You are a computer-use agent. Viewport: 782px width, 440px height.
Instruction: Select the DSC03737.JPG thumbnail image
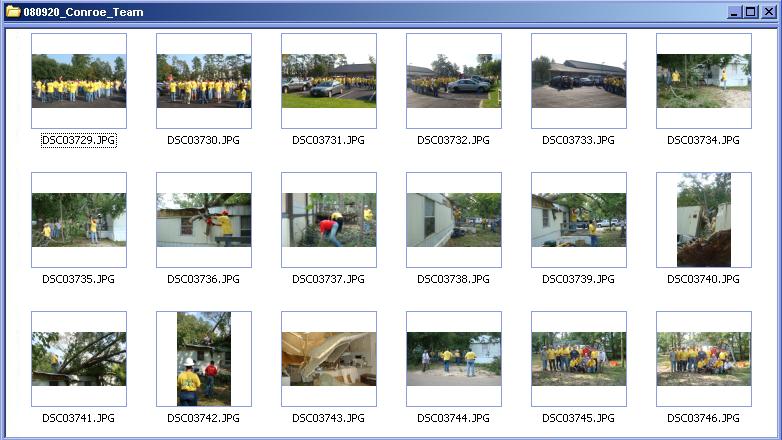pyautogui.click(x=329, y=220)
